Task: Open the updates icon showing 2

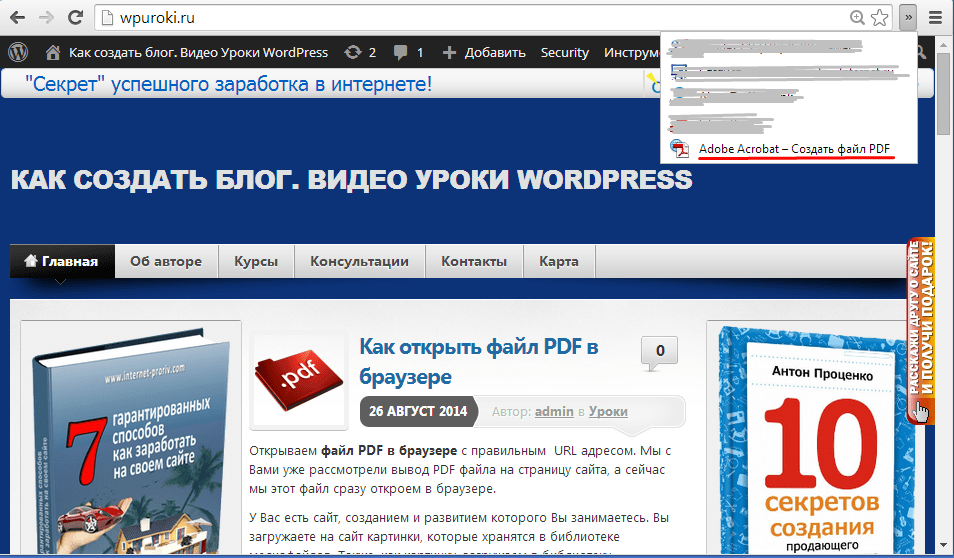Action: pos(359,52)
